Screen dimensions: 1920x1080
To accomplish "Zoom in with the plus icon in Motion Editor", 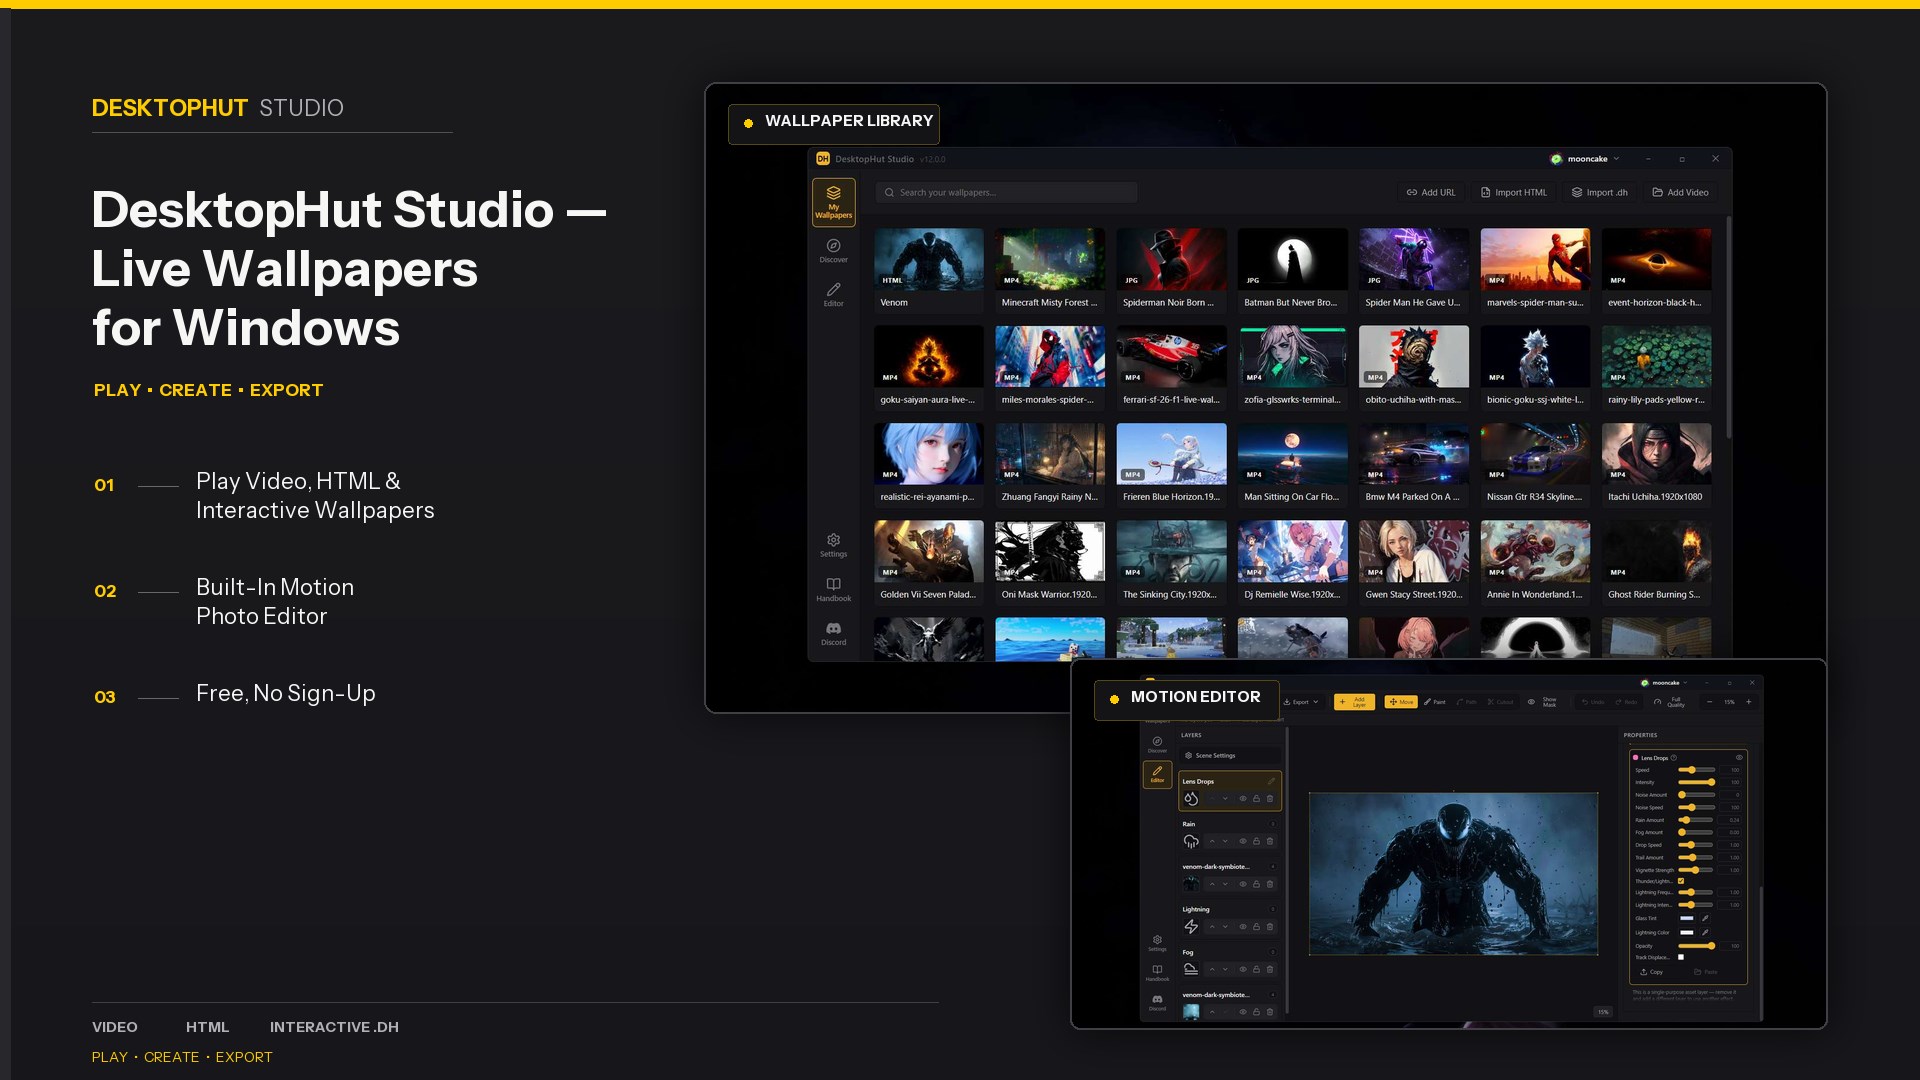I will (1748, 702).
